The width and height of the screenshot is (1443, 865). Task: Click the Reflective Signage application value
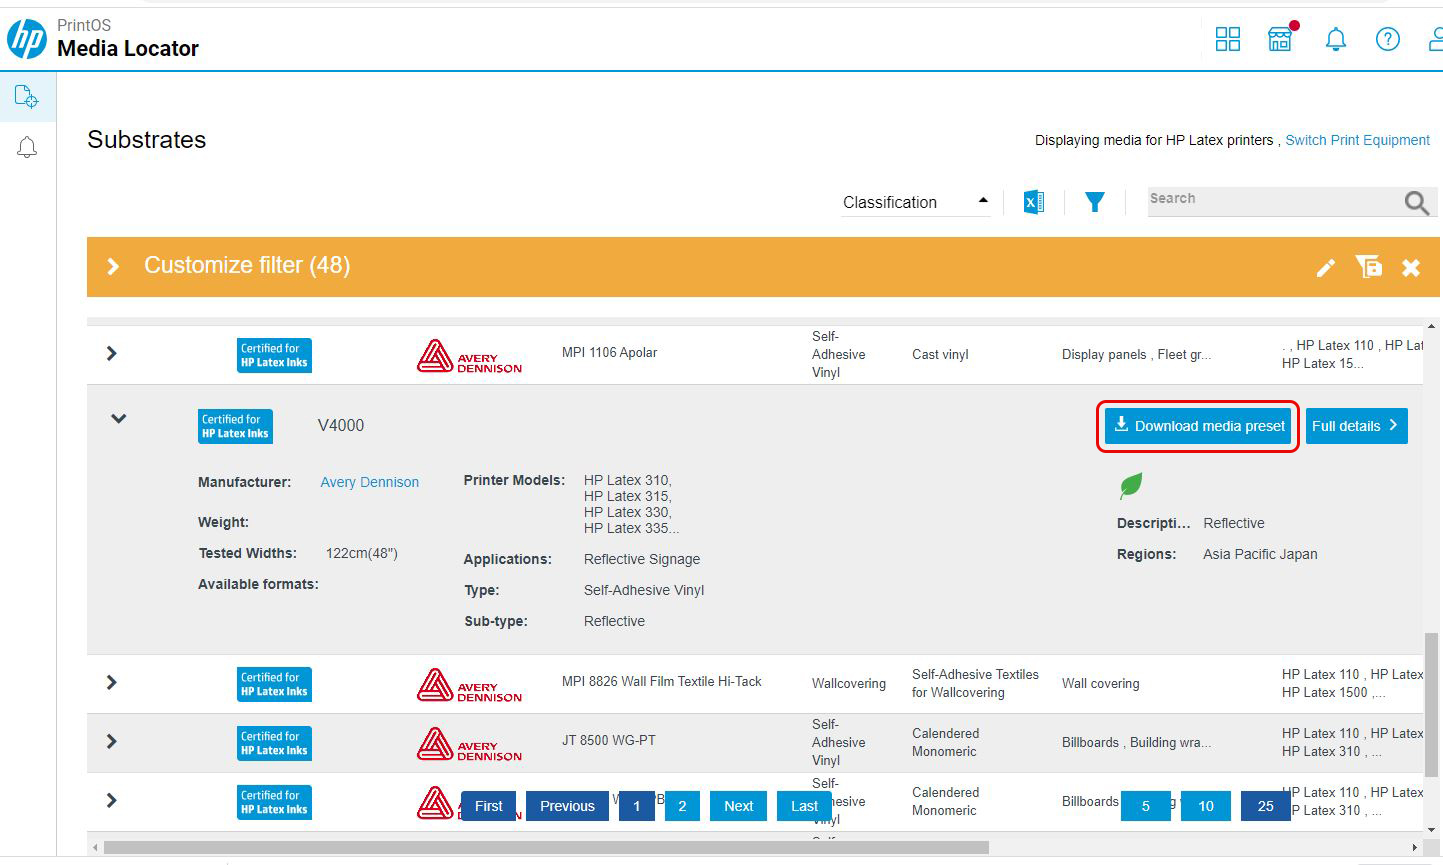point(642,559)
